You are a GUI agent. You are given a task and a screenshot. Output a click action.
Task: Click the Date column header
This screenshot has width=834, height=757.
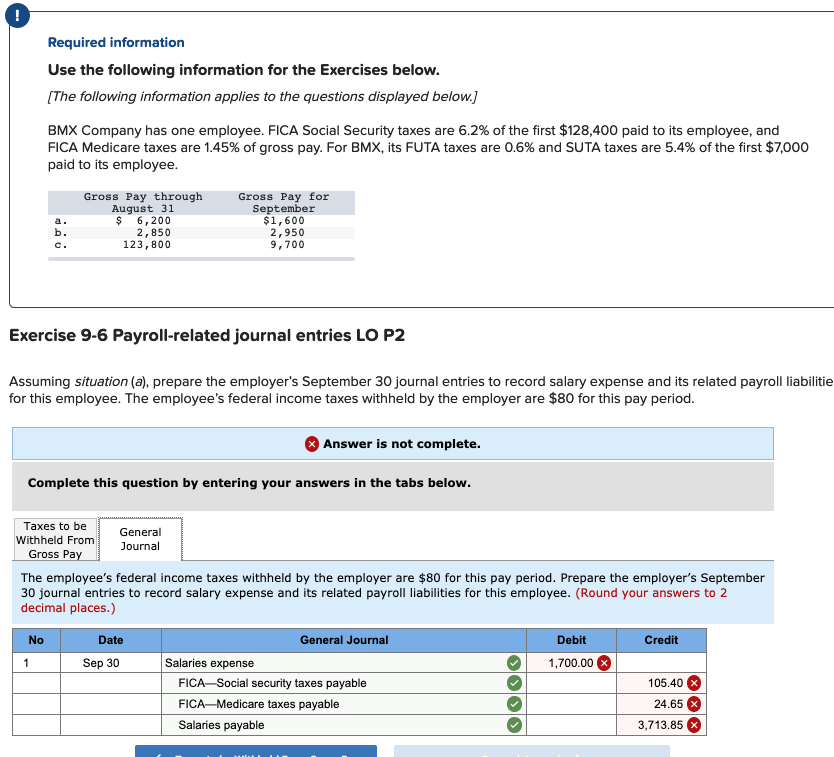[111, 640]
